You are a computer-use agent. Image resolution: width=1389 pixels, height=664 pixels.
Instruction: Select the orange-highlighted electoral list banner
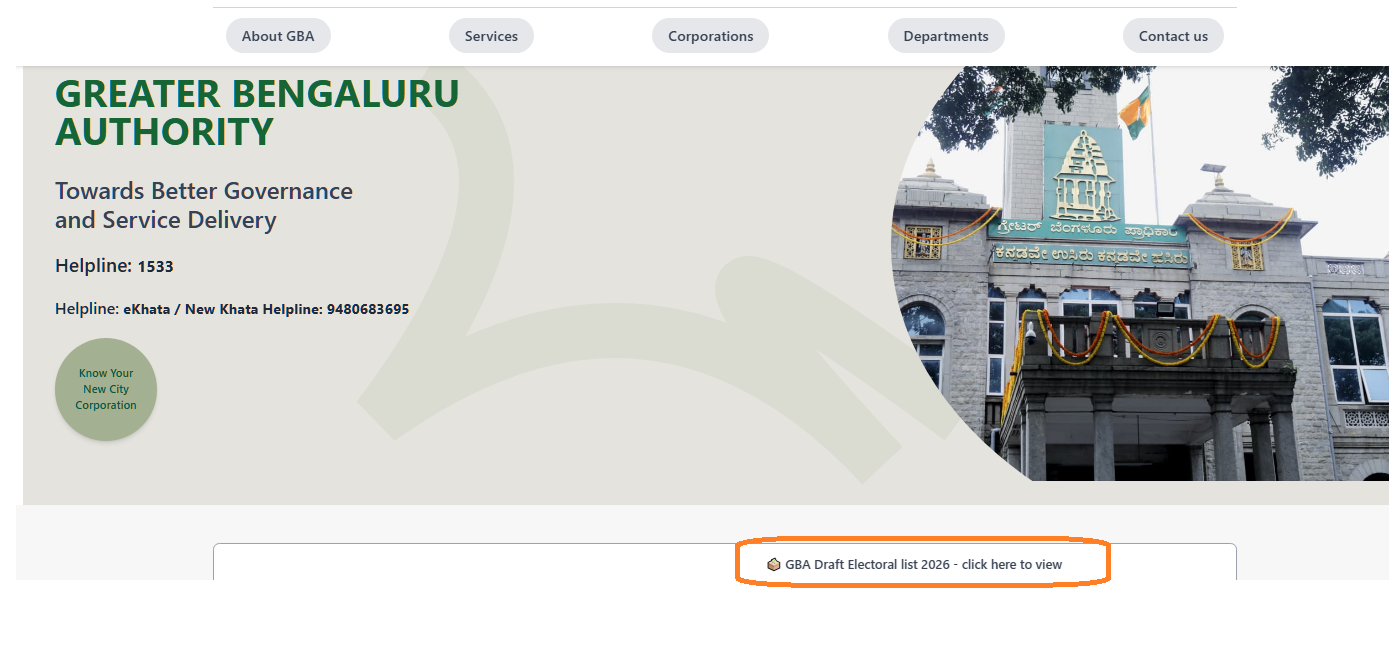click(x=922, y=562)
